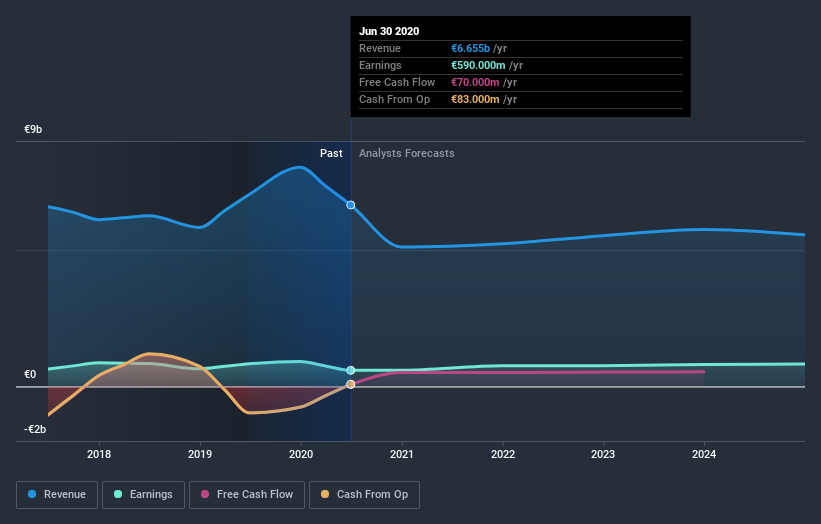
Task: Click the Past section label
Action: pyautogui.click(x=331, y=153)
